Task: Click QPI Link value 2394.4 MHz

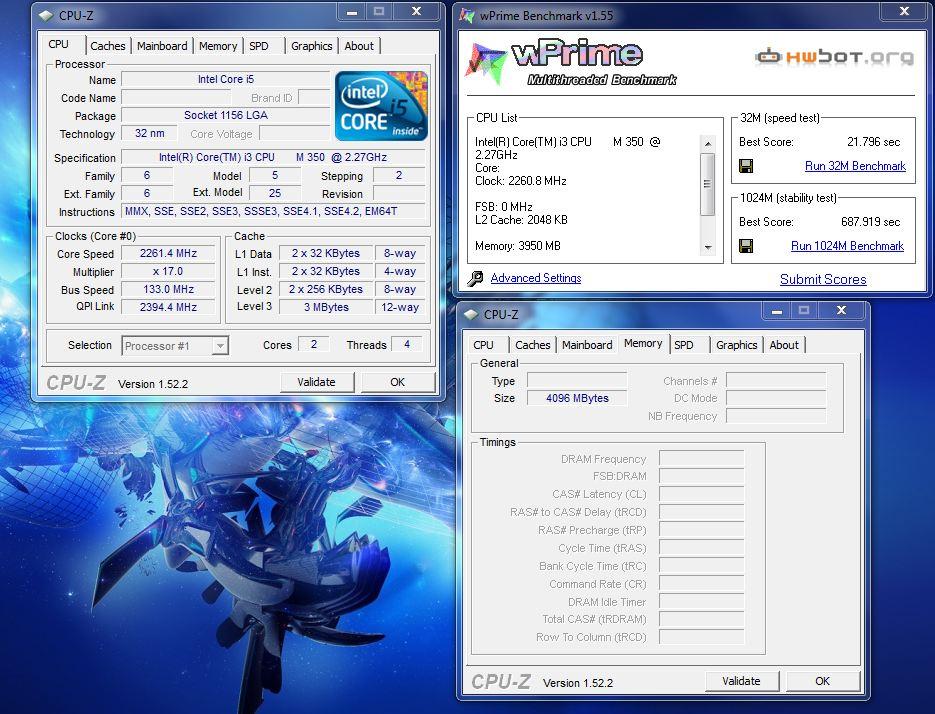Action: [168, 307]
